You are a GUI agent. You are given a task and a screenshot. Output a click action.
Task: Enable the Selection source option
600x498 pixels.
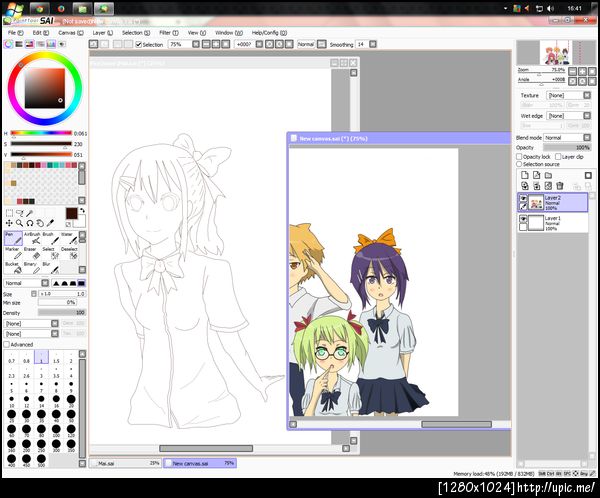coord(519,164)
